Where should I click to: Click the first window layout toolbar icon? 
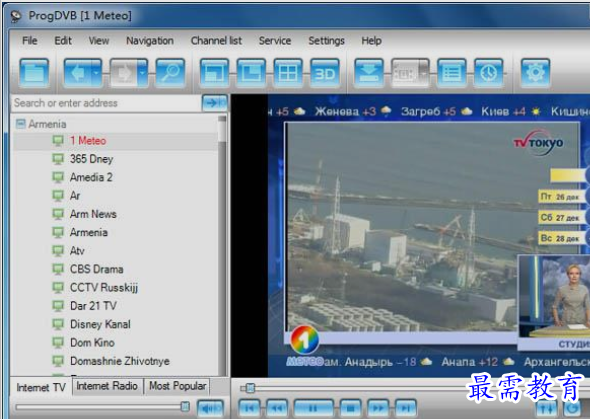click(x=214, y=73)
